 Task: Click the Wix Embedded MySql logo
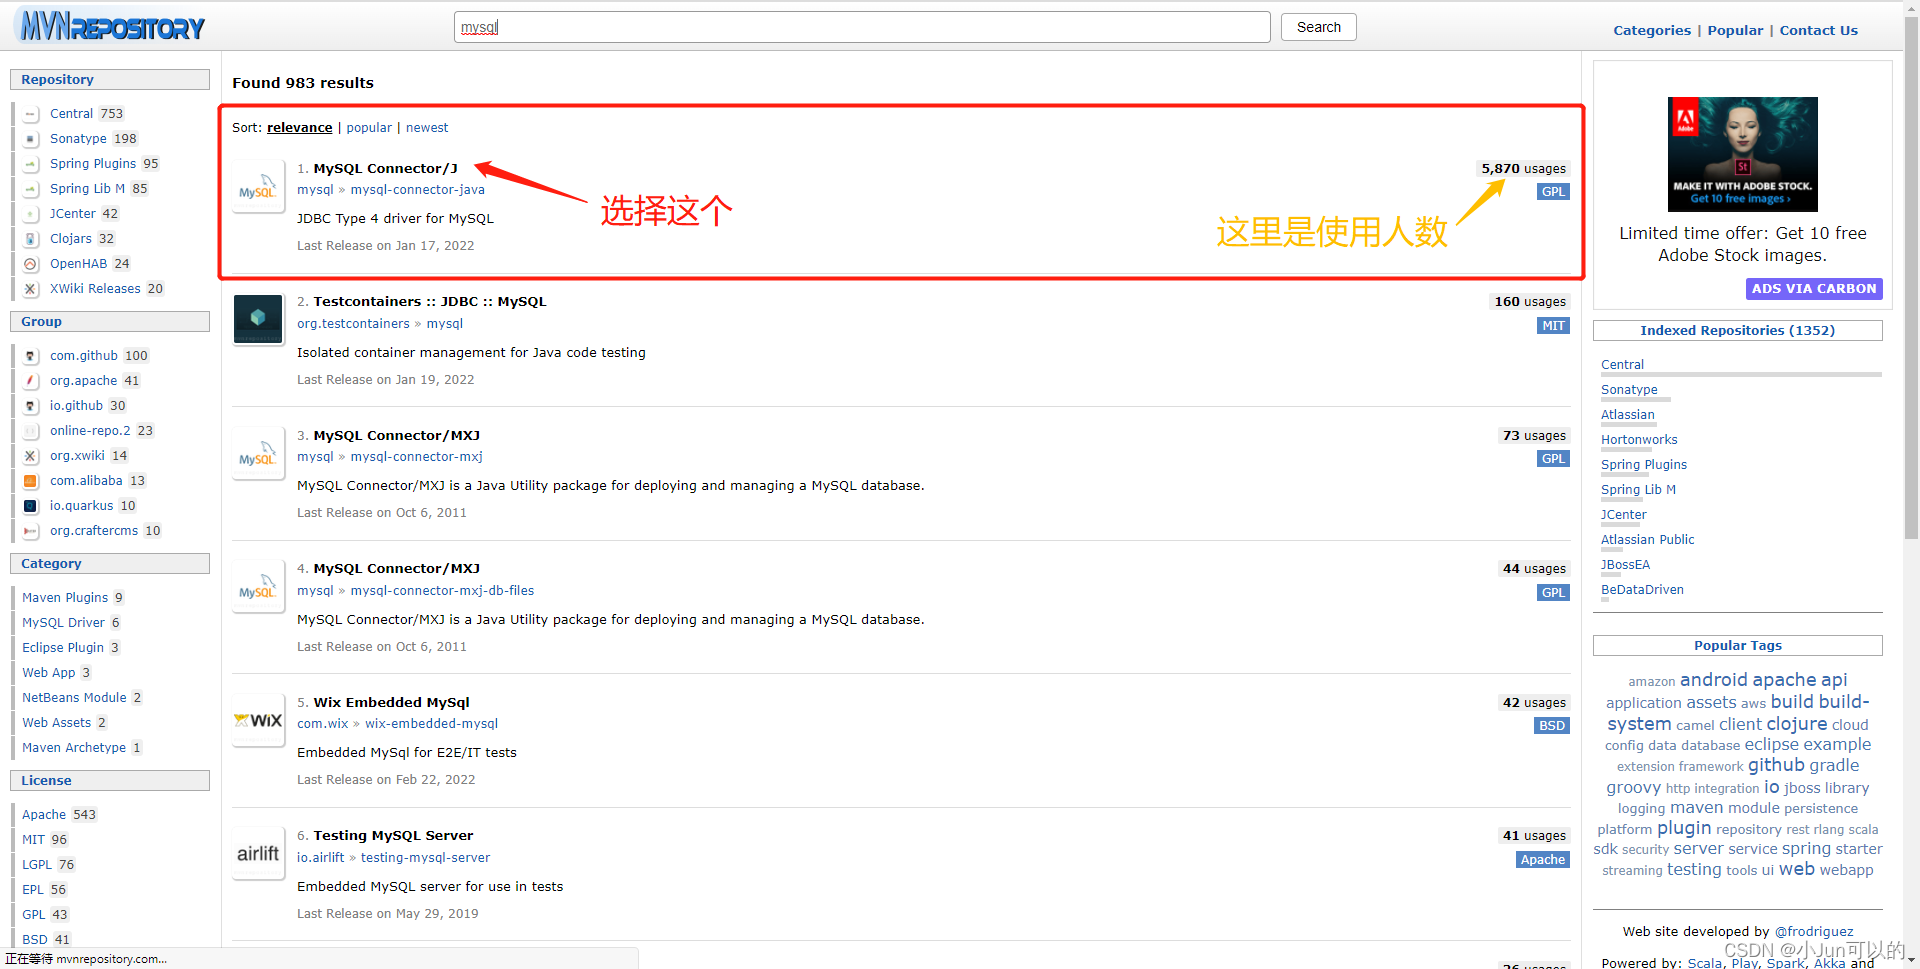258,720
